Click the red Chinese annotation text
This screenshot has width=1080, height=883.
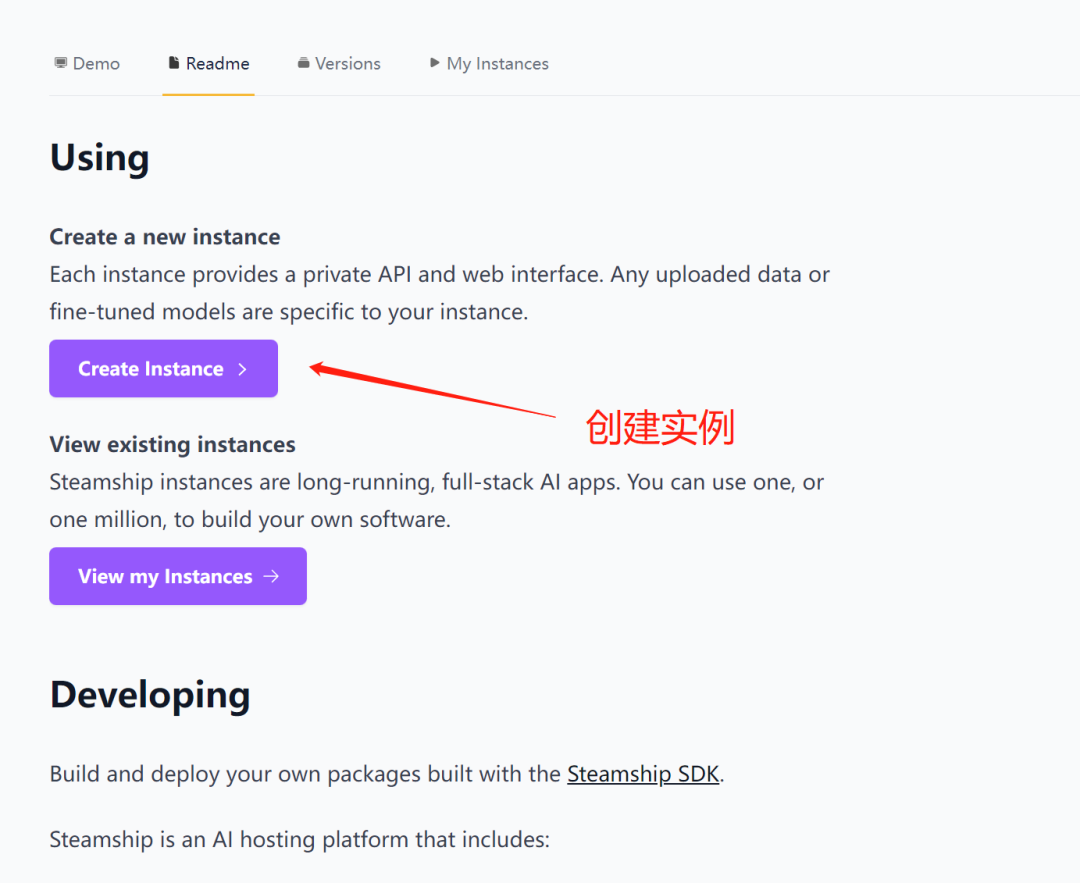tap(660, 428)
